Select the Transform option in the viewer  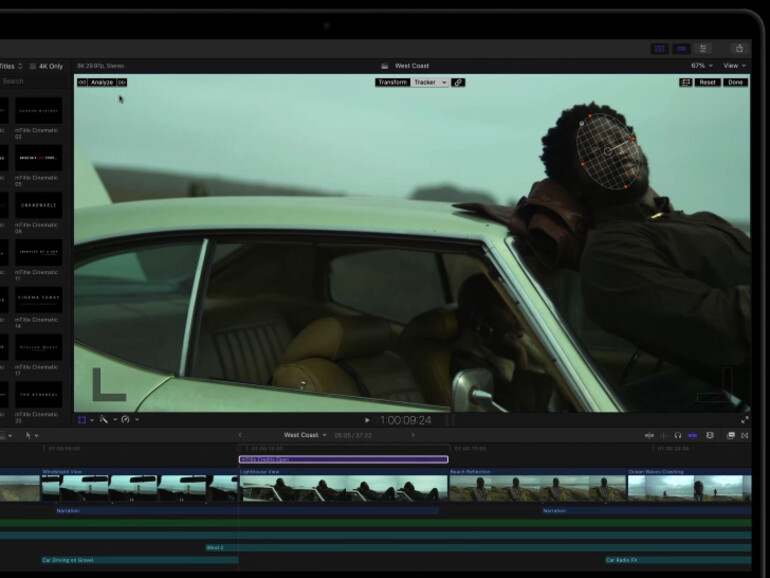[392, 83]
